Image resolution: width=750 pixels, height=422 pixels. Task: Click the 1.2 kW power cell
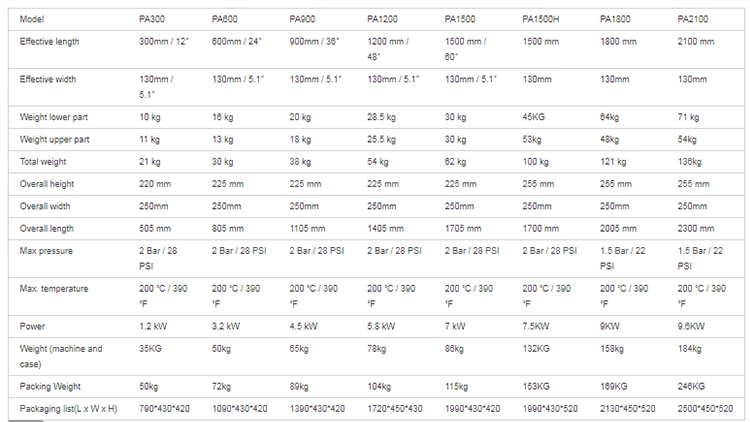point(151,326)
